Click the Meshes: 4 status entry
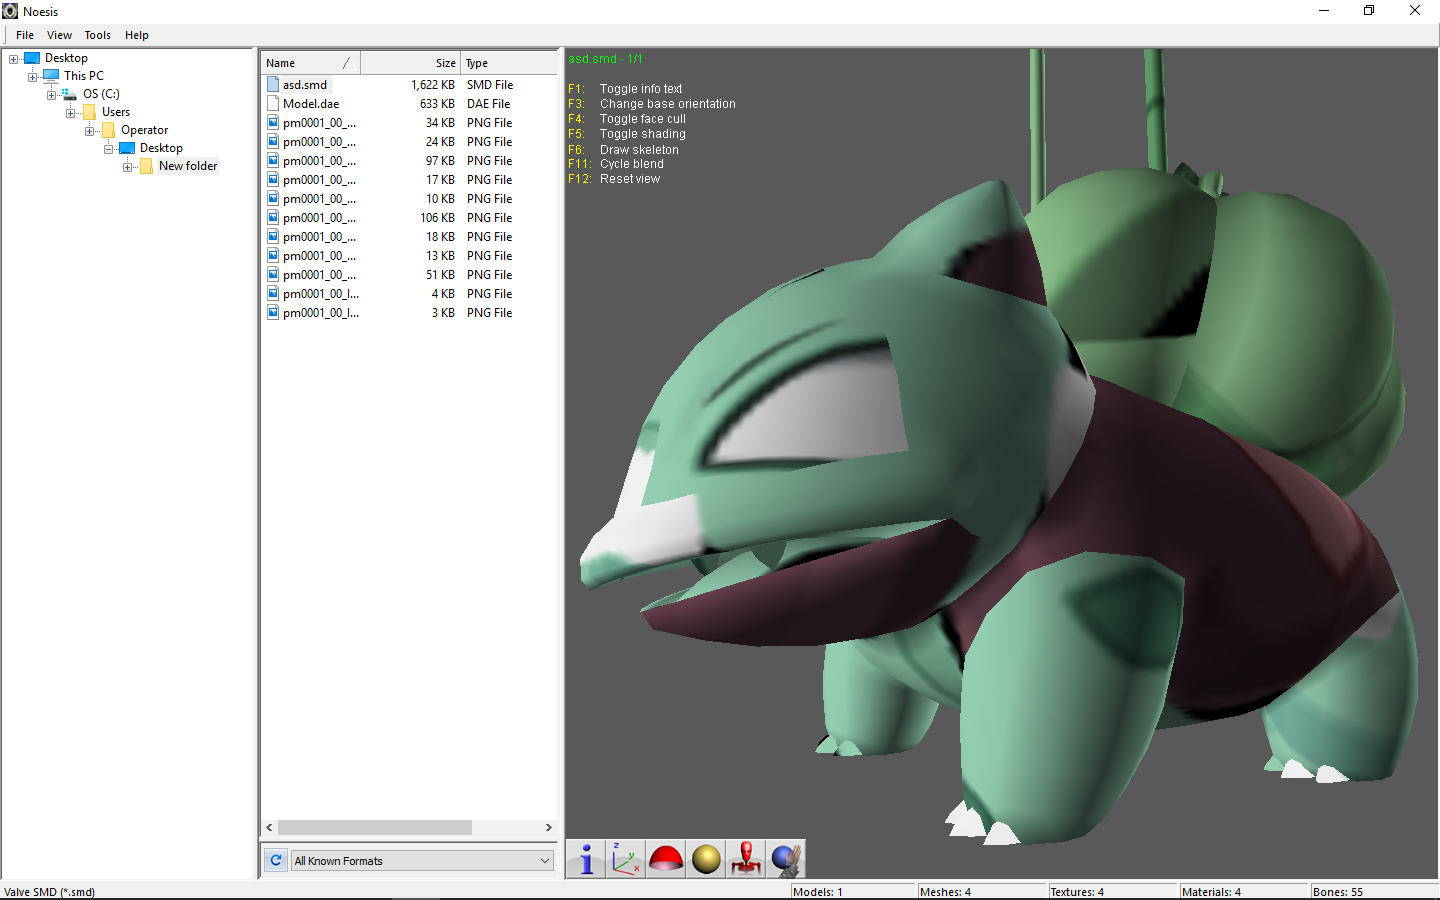The image size is (1440, 900). click(982, 892)
